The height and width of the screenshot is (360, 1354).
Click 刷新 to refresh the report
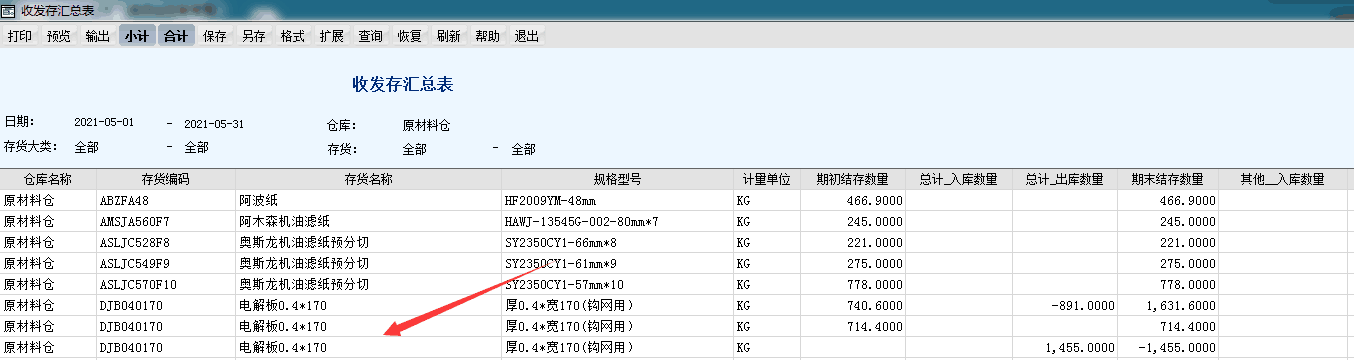[x=449, y=36]
